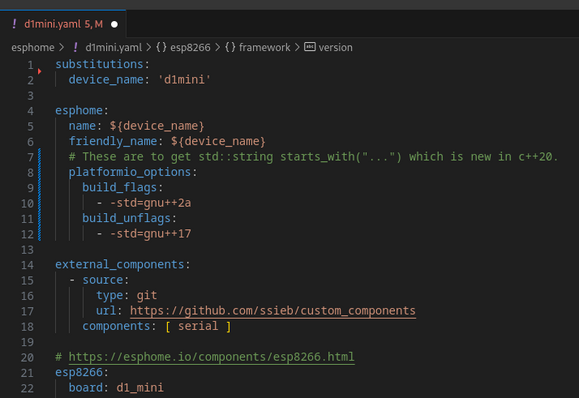Click the ${device_name} value on line 5
Image resolution: width=579 pixels, height=398 pixels.
click(x=157, y=126)
